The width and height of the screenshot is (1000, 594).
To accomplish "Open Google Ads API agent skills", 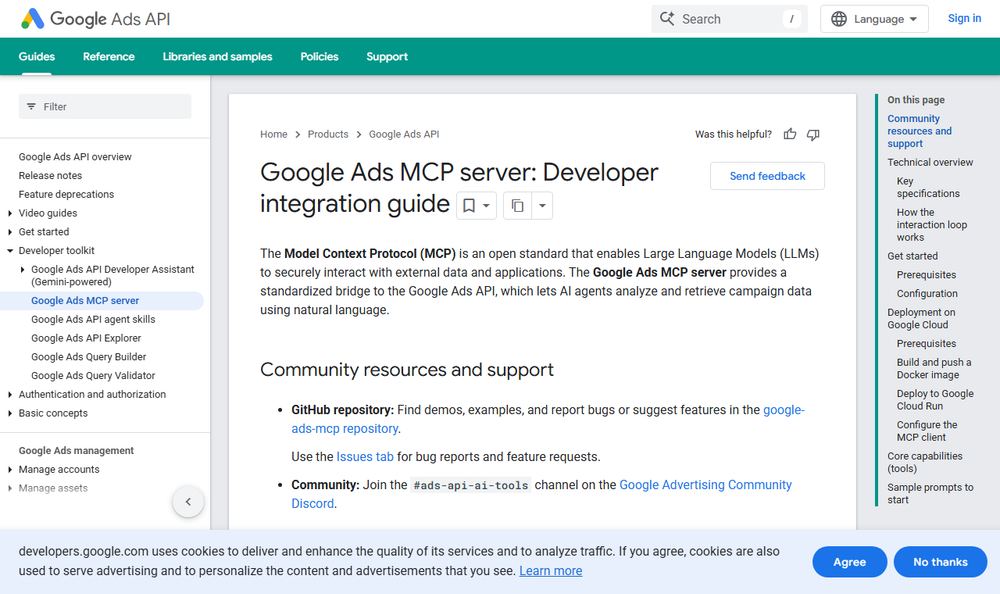I will [93, 319].
